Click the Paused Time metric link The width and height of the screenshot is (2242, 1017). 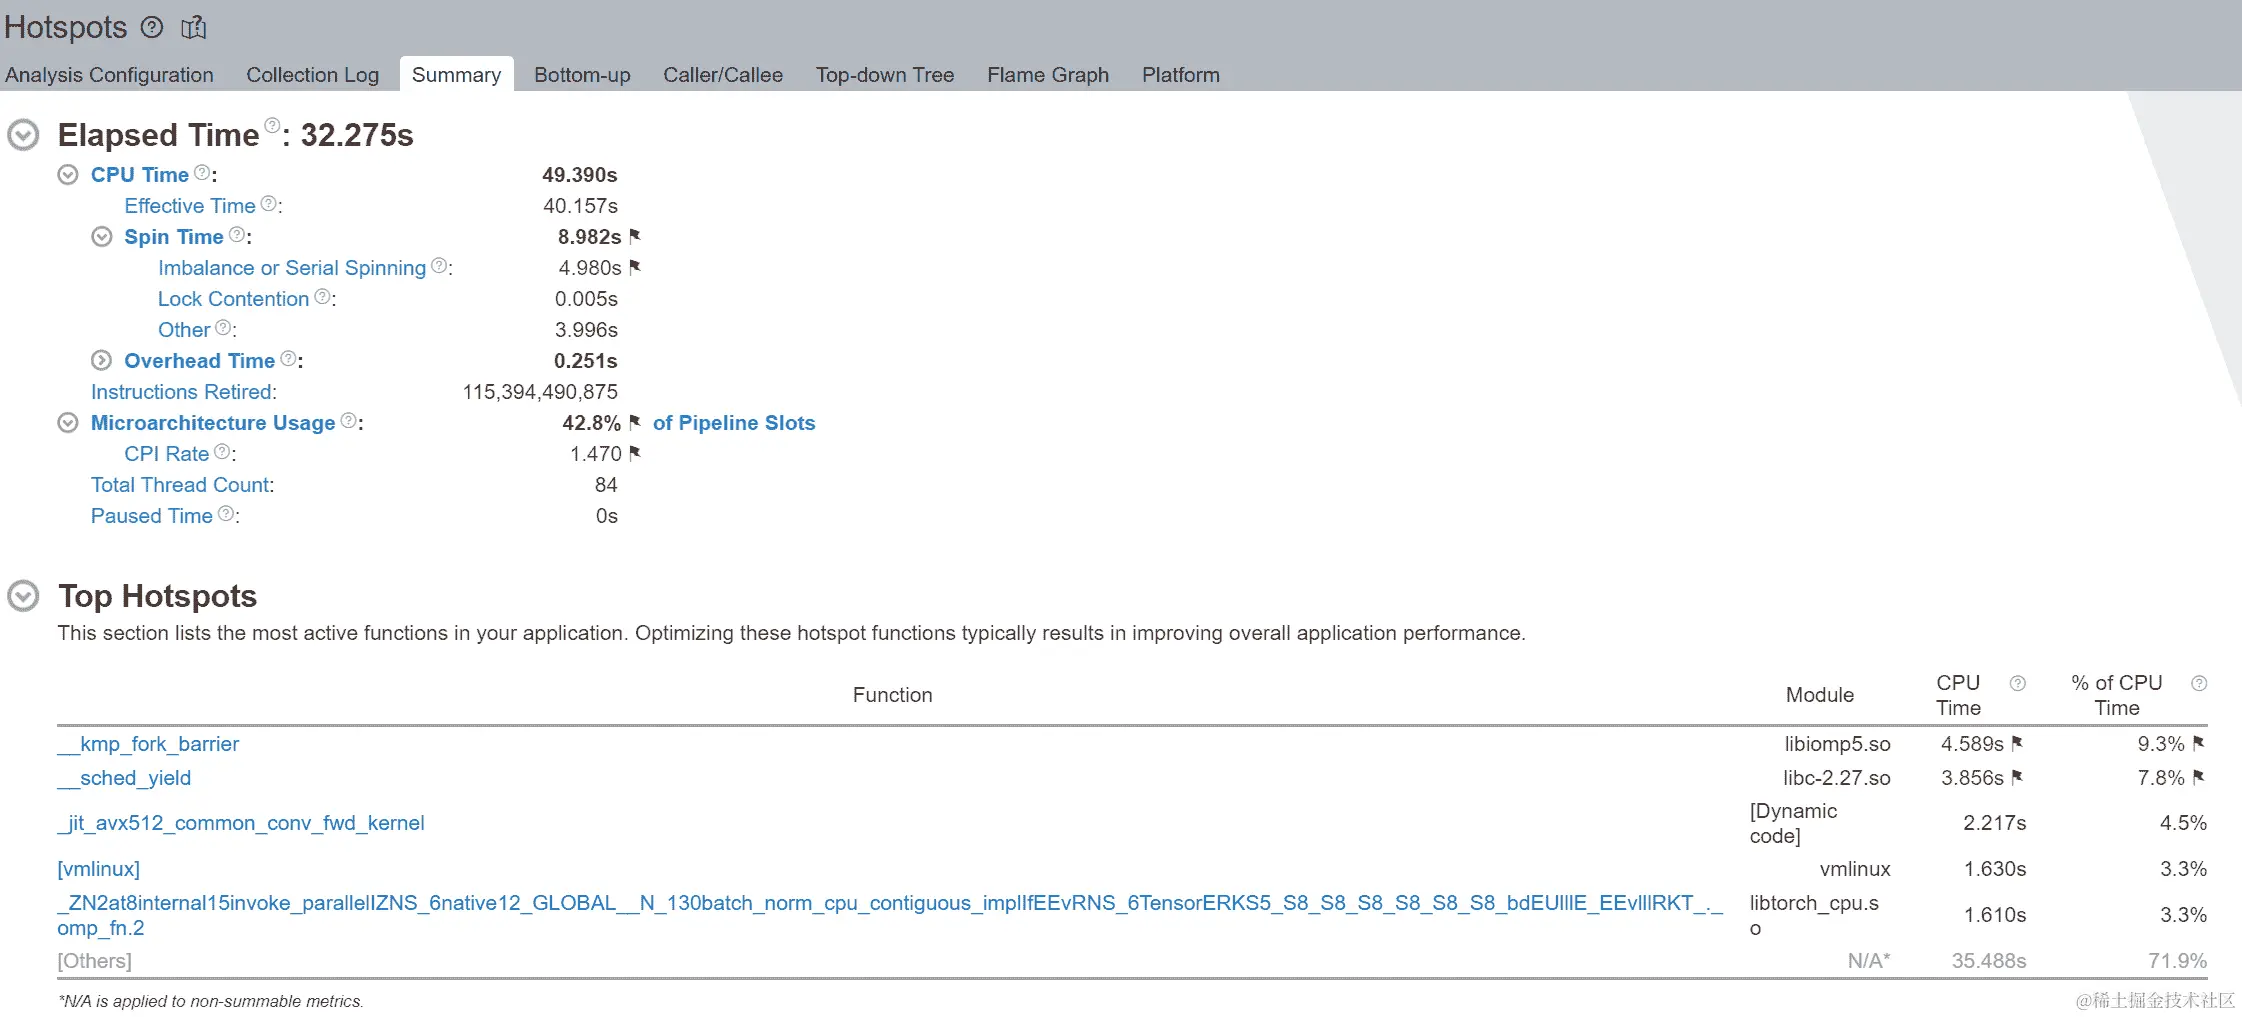(x=152, y=516)
